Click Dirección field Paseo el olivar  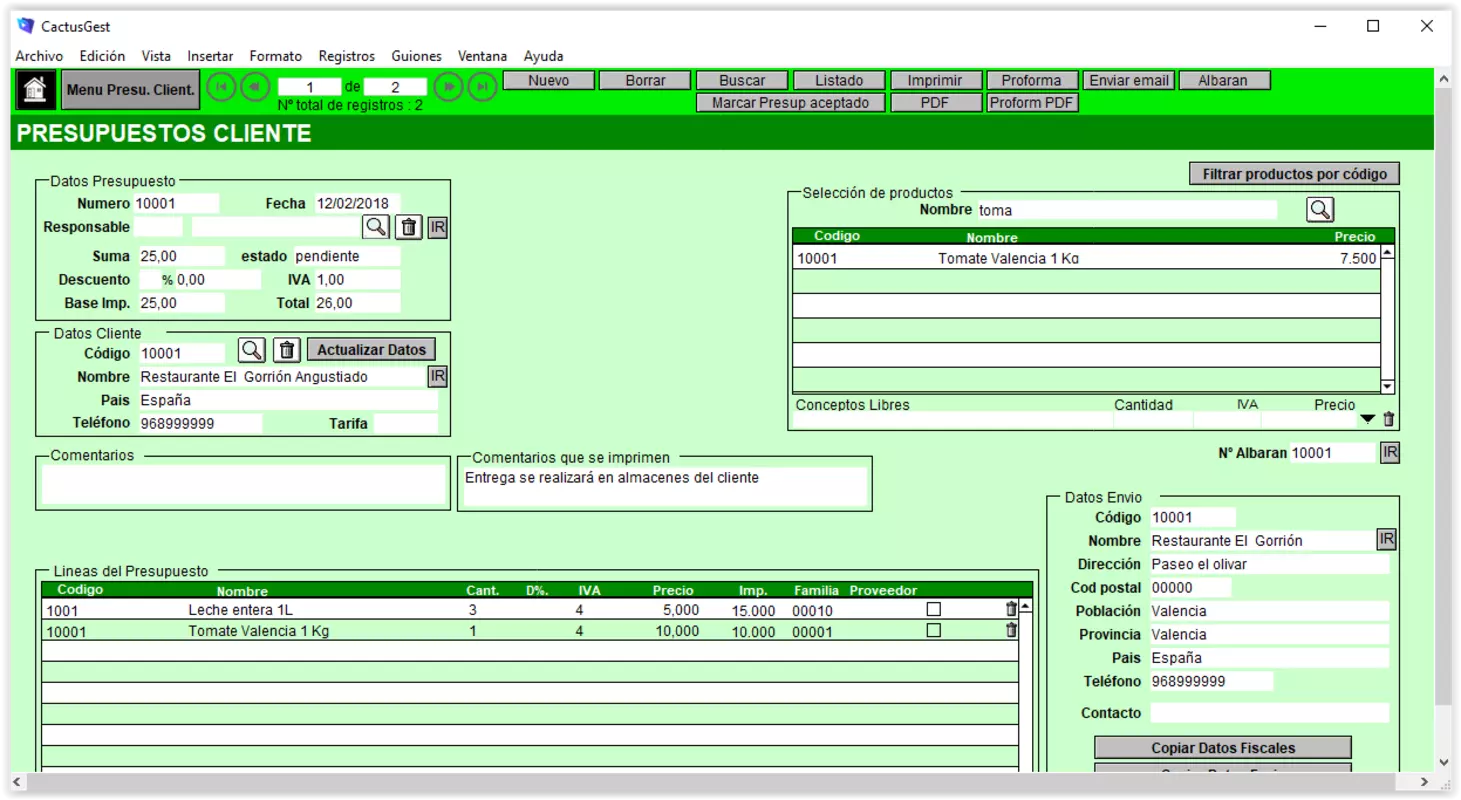[x=1270, y=564]
